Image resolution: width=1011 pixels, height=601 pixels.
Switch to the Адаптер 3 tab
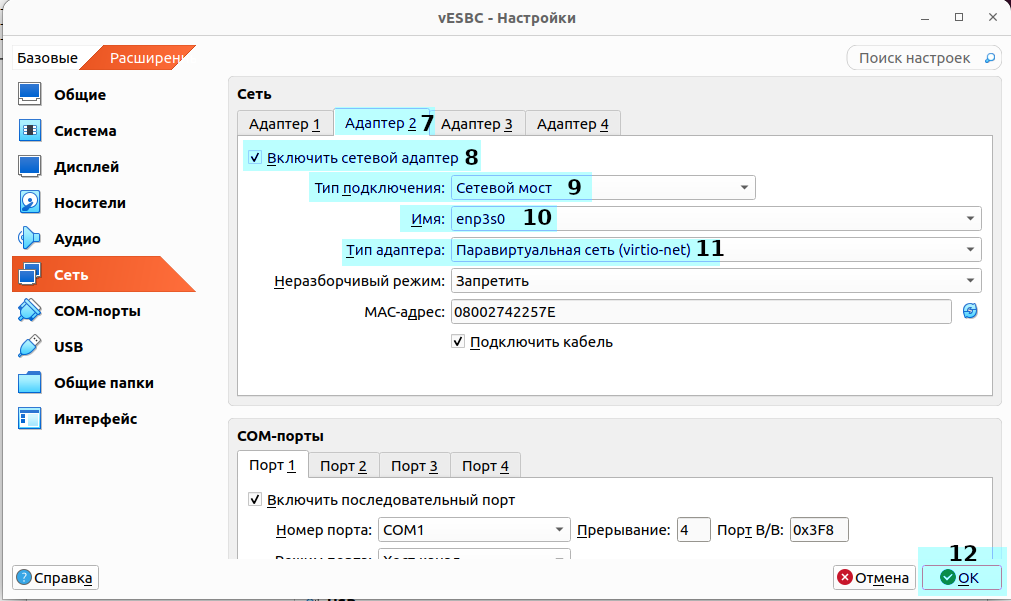[477, 124]
